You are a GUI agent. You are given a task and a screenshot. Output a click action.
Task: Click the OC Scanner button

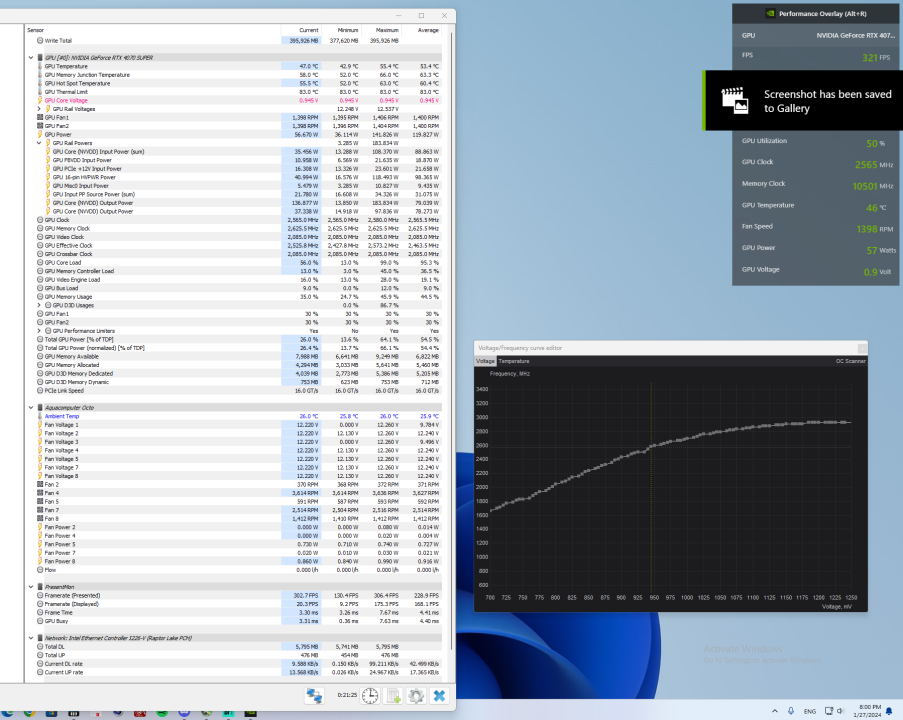(x=850, y=360)
